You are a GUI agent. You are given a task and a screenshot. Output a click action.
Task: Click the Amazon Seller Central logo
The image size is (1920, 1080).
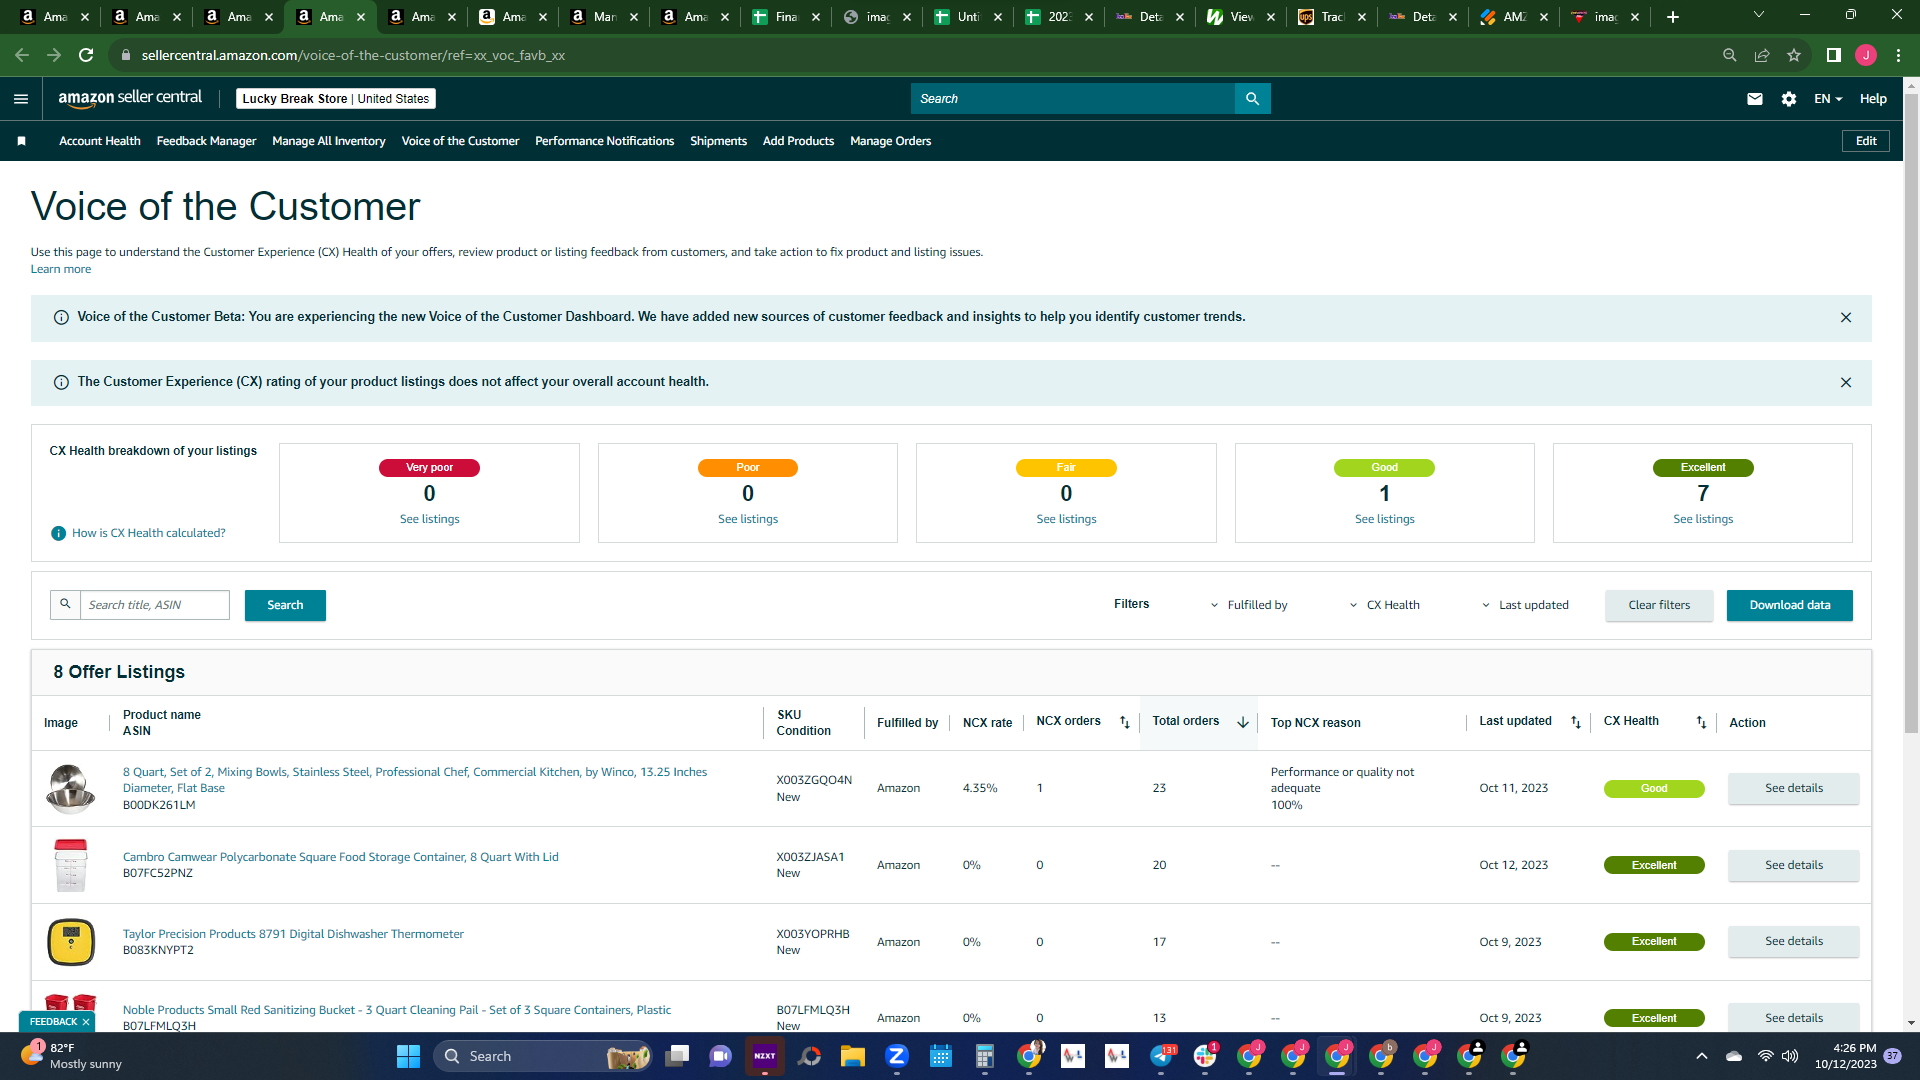coord(130,98)
